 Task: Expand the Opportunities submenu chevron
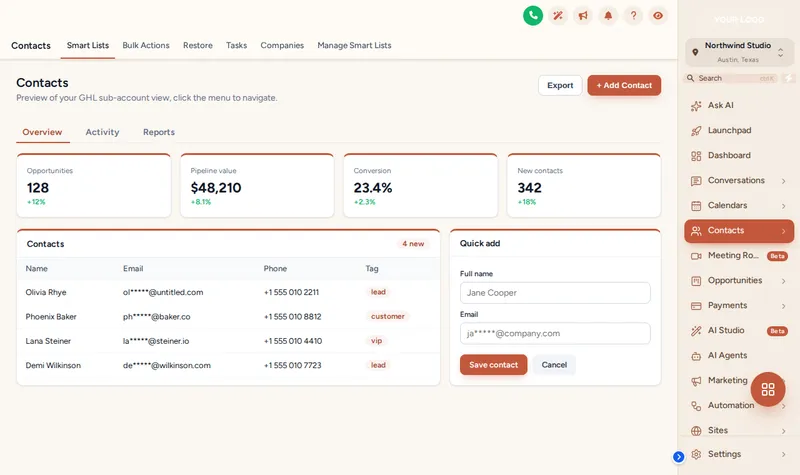(x=783, y=281)
